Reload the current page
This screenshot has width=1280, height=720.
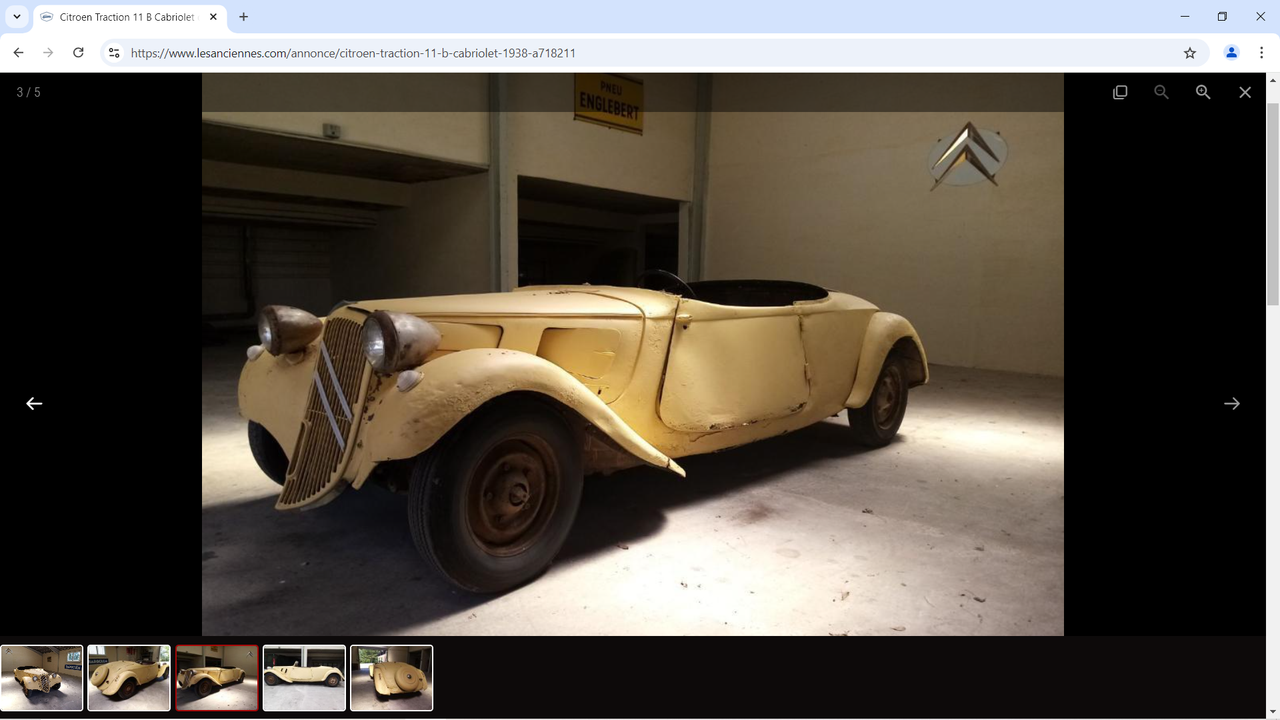[x=78, y=53]
